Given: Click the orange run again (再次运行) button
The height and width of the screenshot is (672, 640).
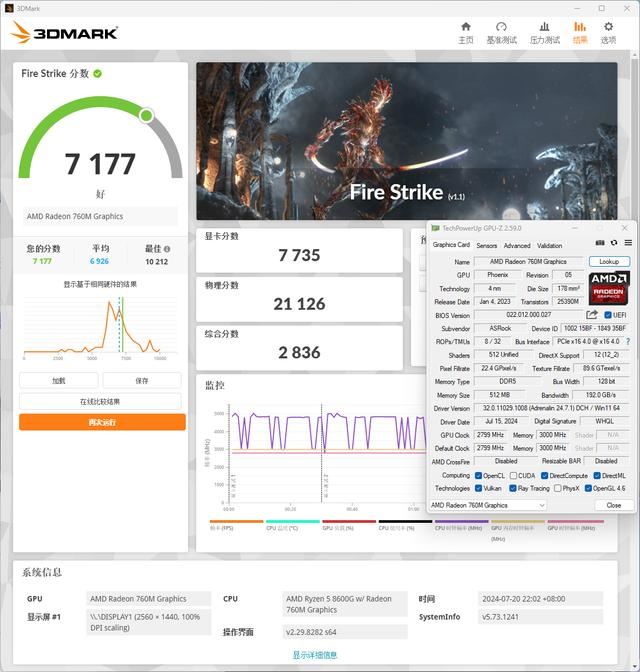Looking at the screenshot, I should point(102,422).
